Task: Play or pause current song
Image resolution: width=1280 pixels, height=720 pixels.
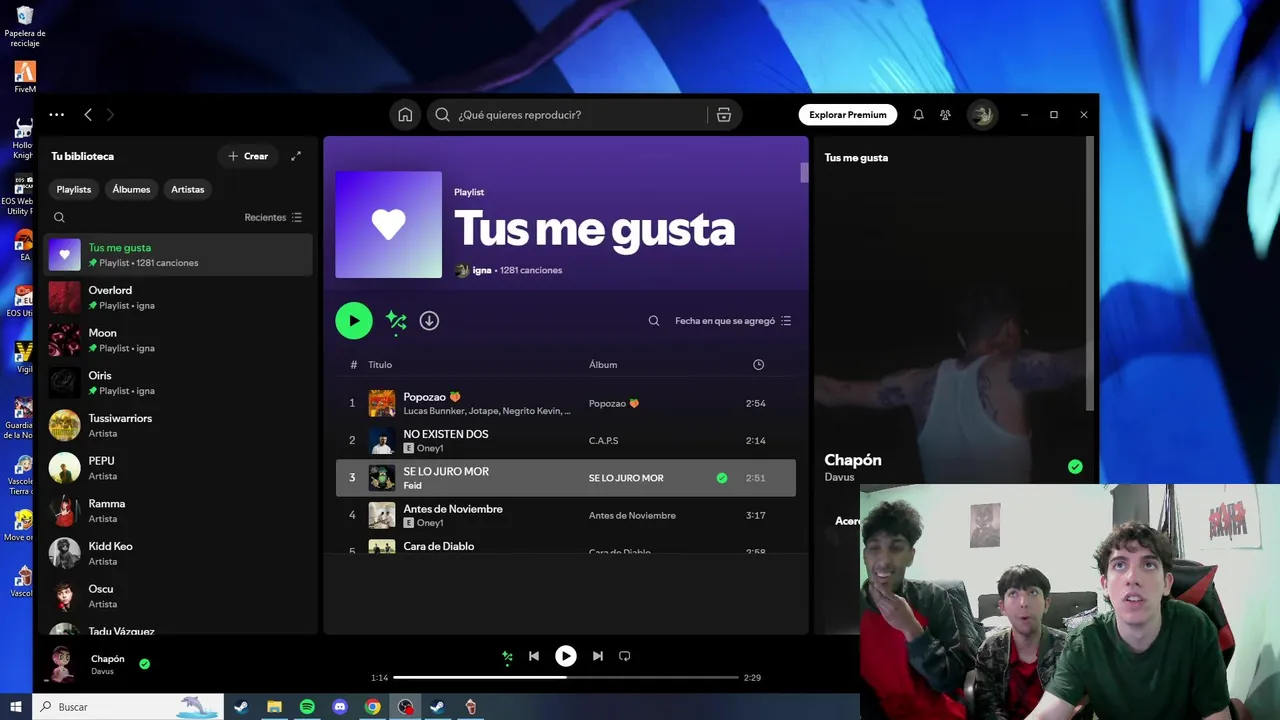Action: pos(566,656)
